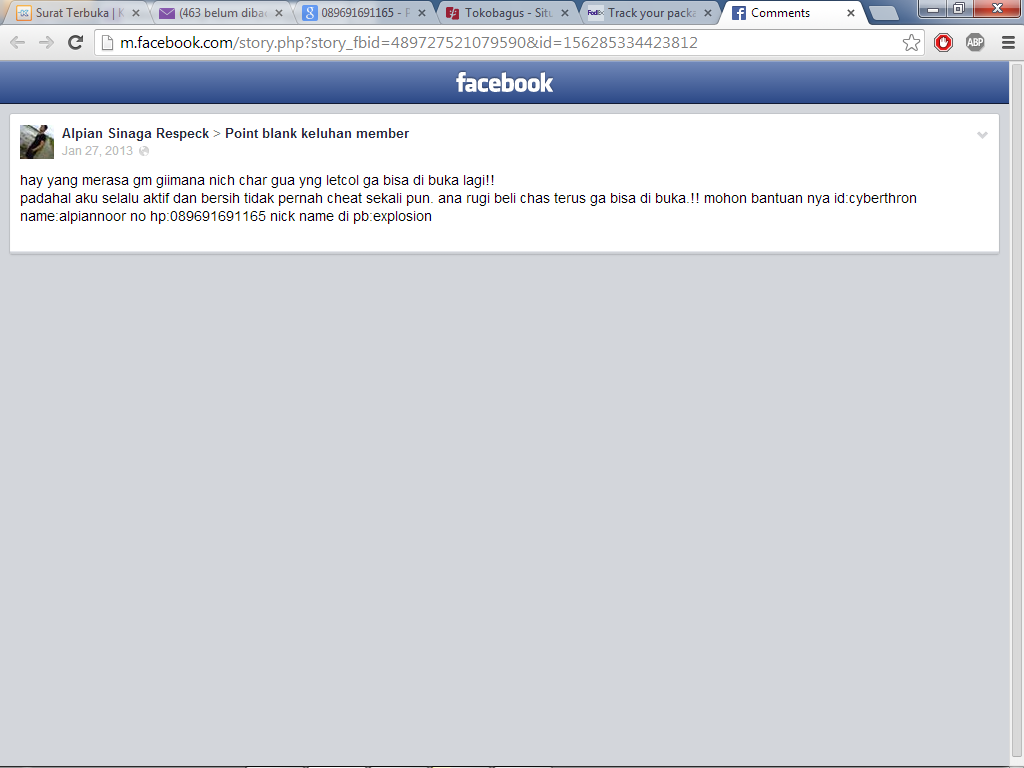Image resolution: width=1024 pixels, height=768 pixels.
Task: Click the globe public-privacy icon
Action: (x=144, y=152)
